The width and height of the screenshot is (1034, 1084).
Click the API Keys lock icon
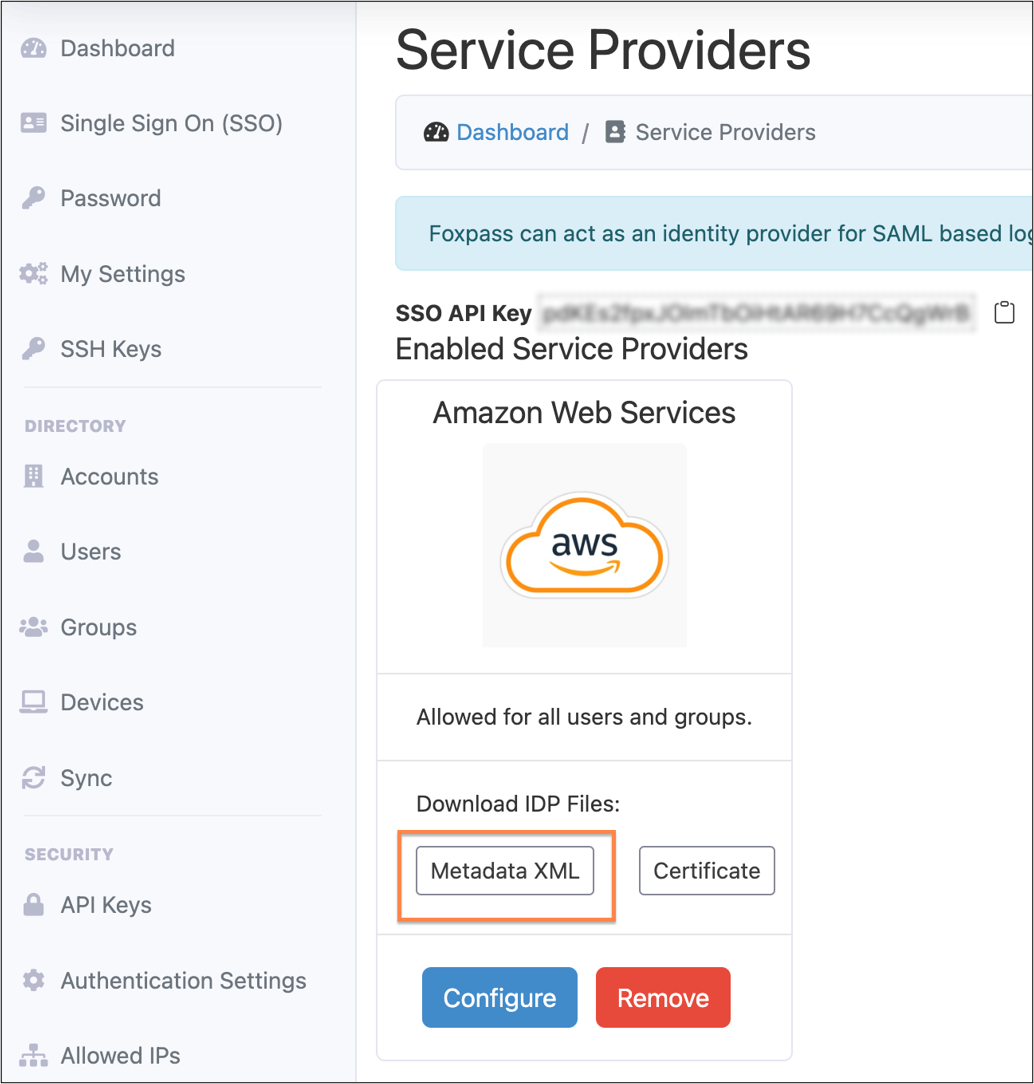point(33,904)
